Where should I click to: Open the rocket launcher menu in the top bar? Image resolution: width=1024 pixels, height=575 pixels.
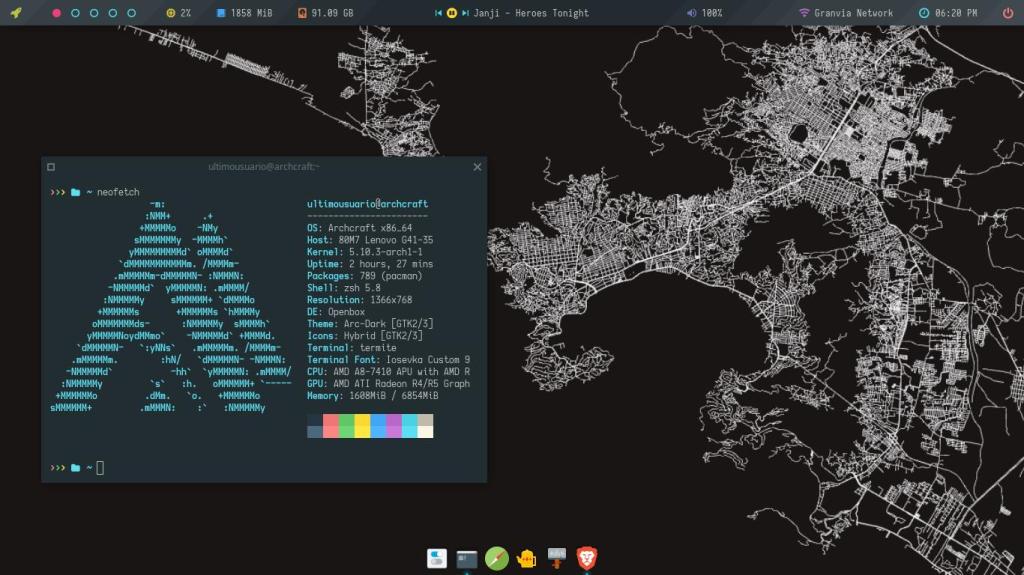point(17,13)
